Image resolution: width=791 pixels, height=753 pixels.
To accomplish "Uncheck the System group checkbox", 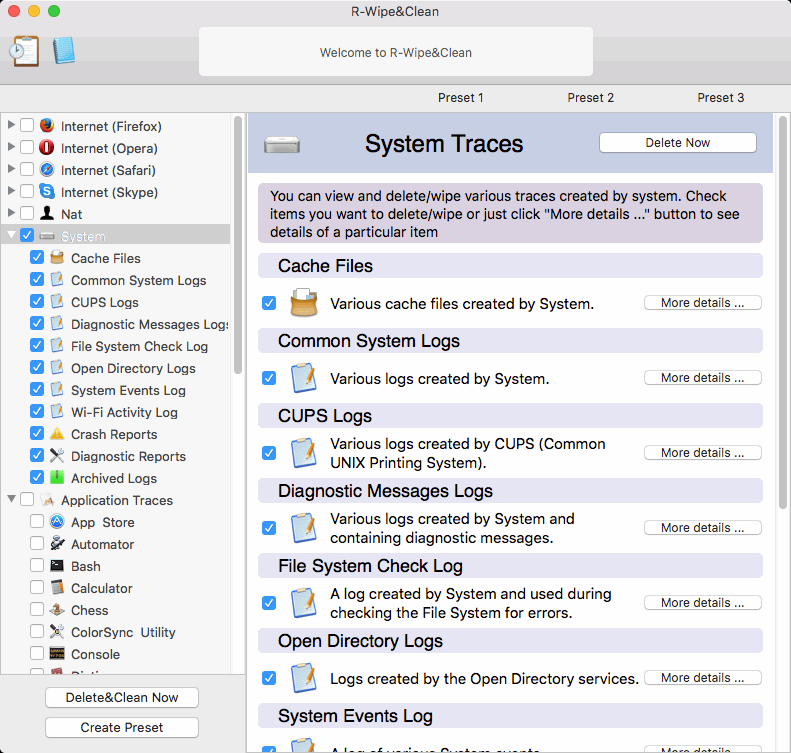I will (x=27, y=235).
